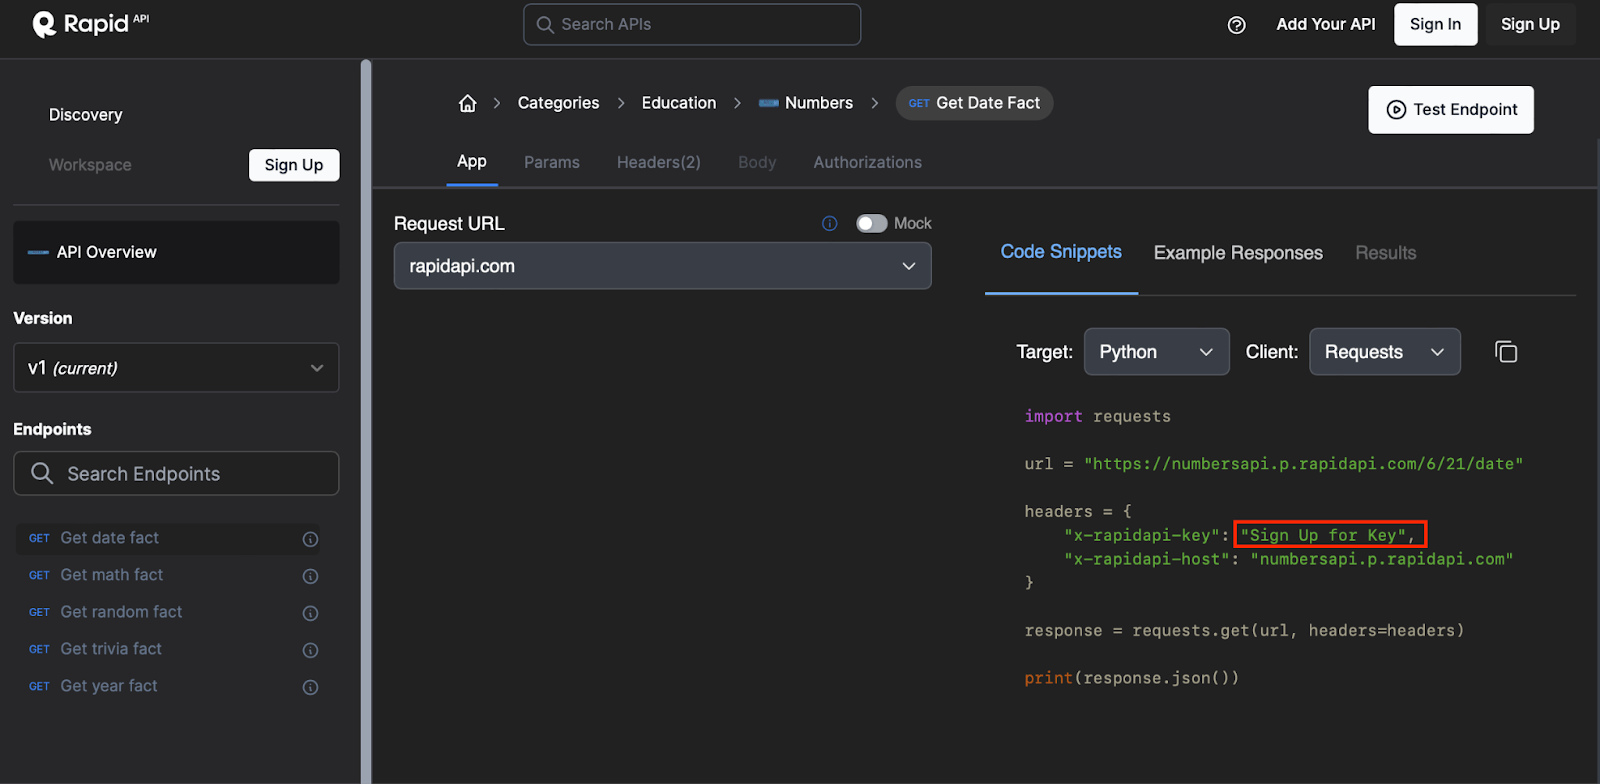
Task: Click the Numbers API icon in breadcrumb
Action: (768, 103)
